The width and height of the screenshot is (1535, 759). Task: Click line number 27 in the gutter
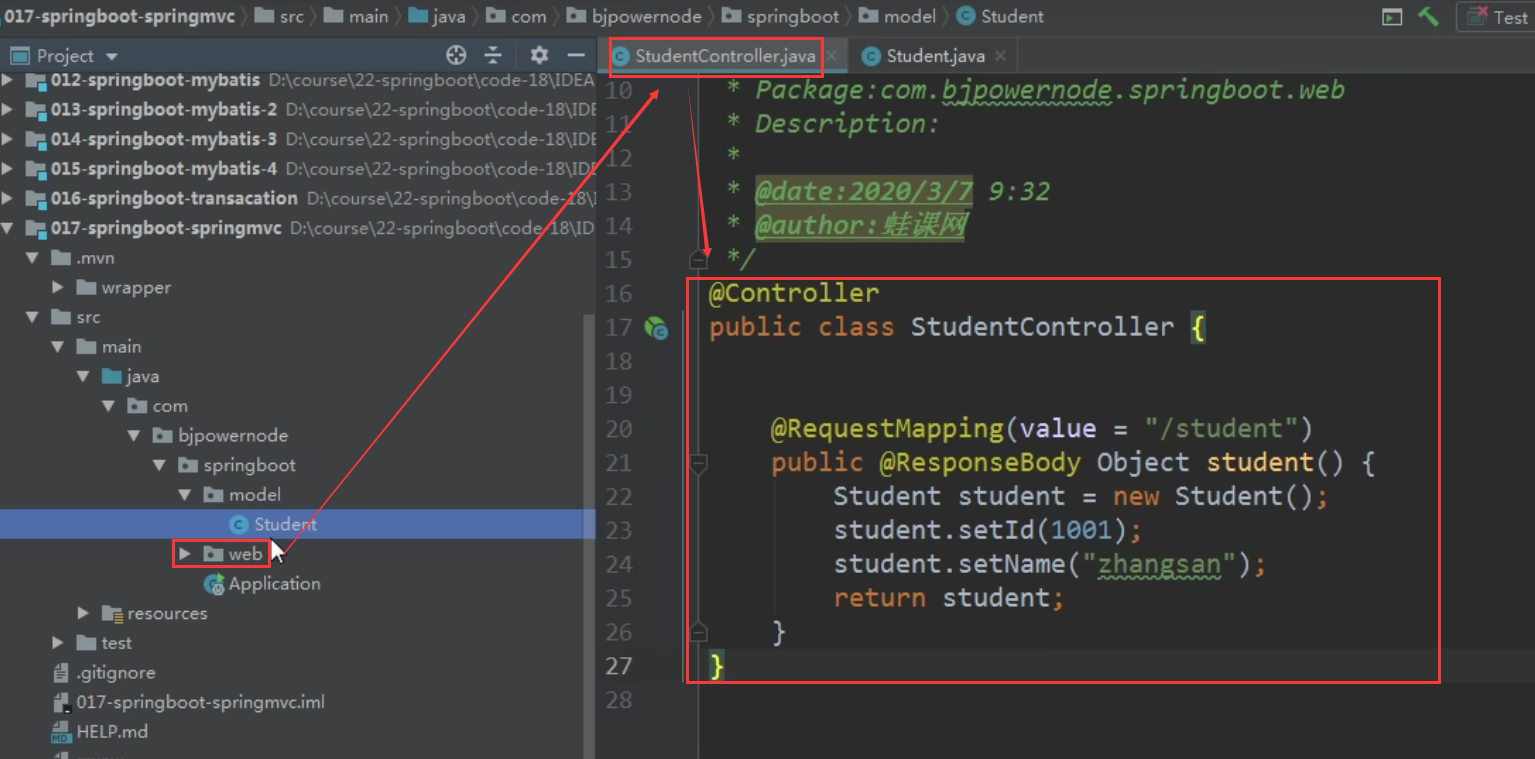(619, 666)
